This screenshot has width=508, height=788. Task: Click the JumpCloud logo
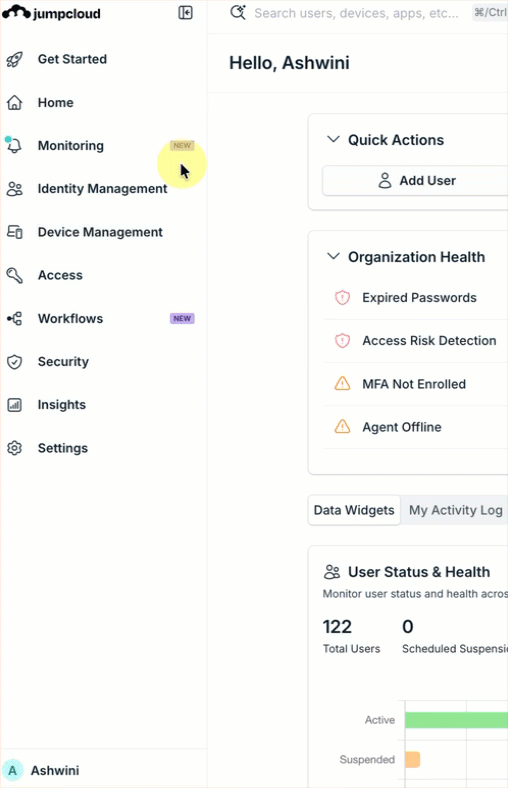click(x=51, y=13)
